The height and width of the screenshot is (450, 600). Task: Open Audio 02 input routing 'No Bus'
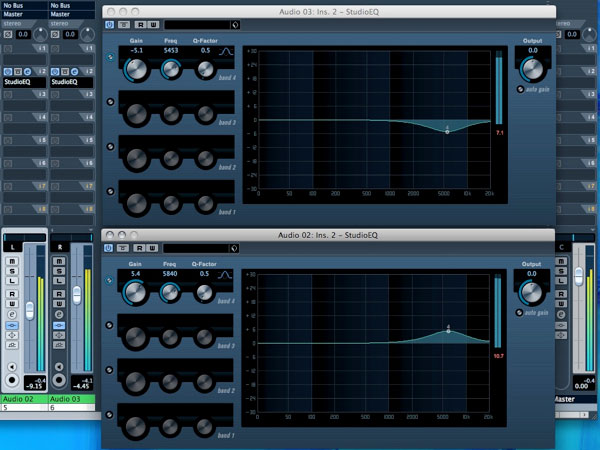[24, 5]
